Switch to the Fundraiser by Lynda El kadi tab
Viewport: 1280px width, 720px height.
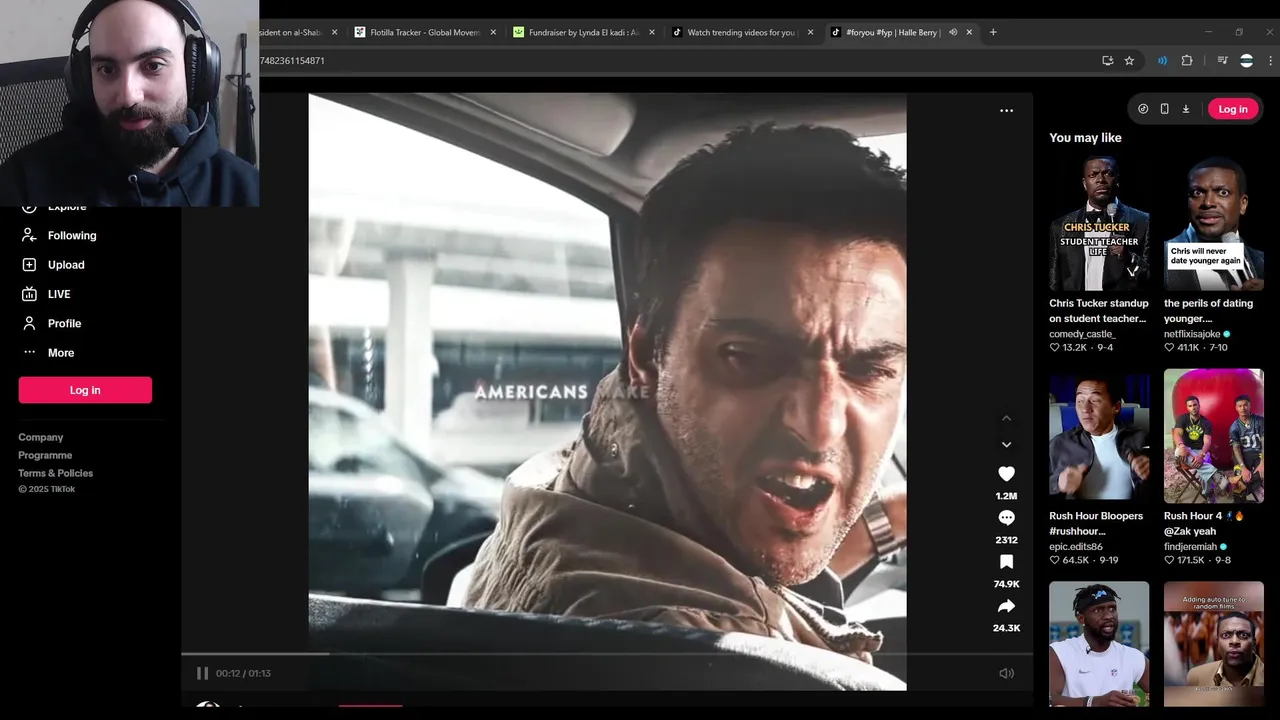pyautogui.click(x=583, y=32)
